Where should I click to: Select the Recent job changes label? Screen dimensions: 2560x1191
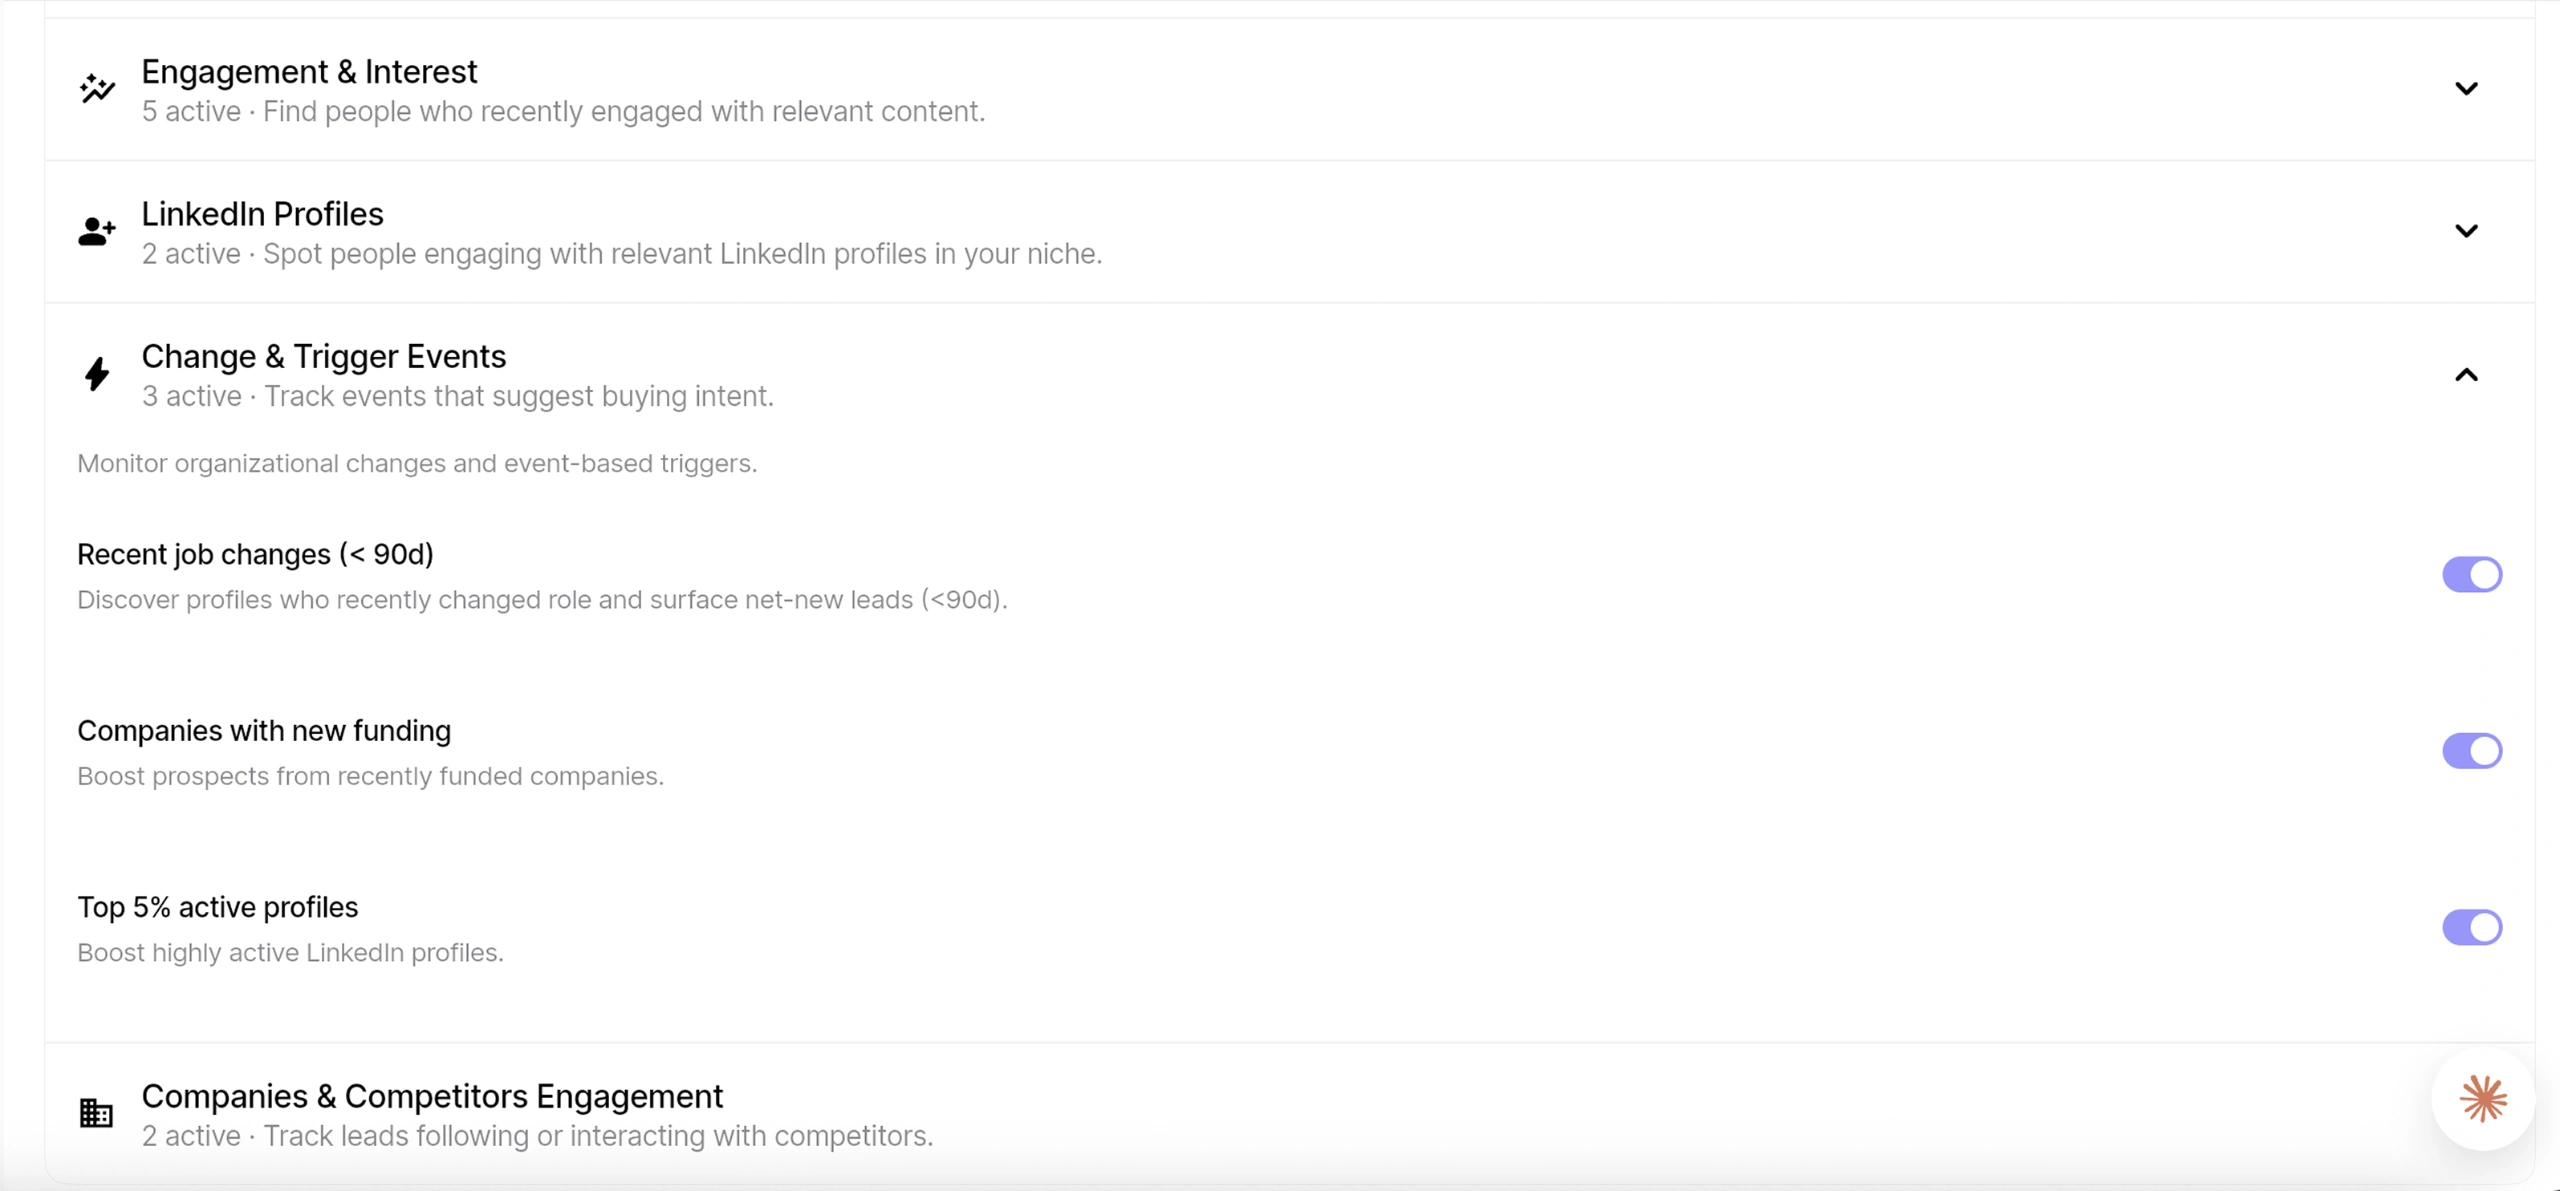(255, 554)
